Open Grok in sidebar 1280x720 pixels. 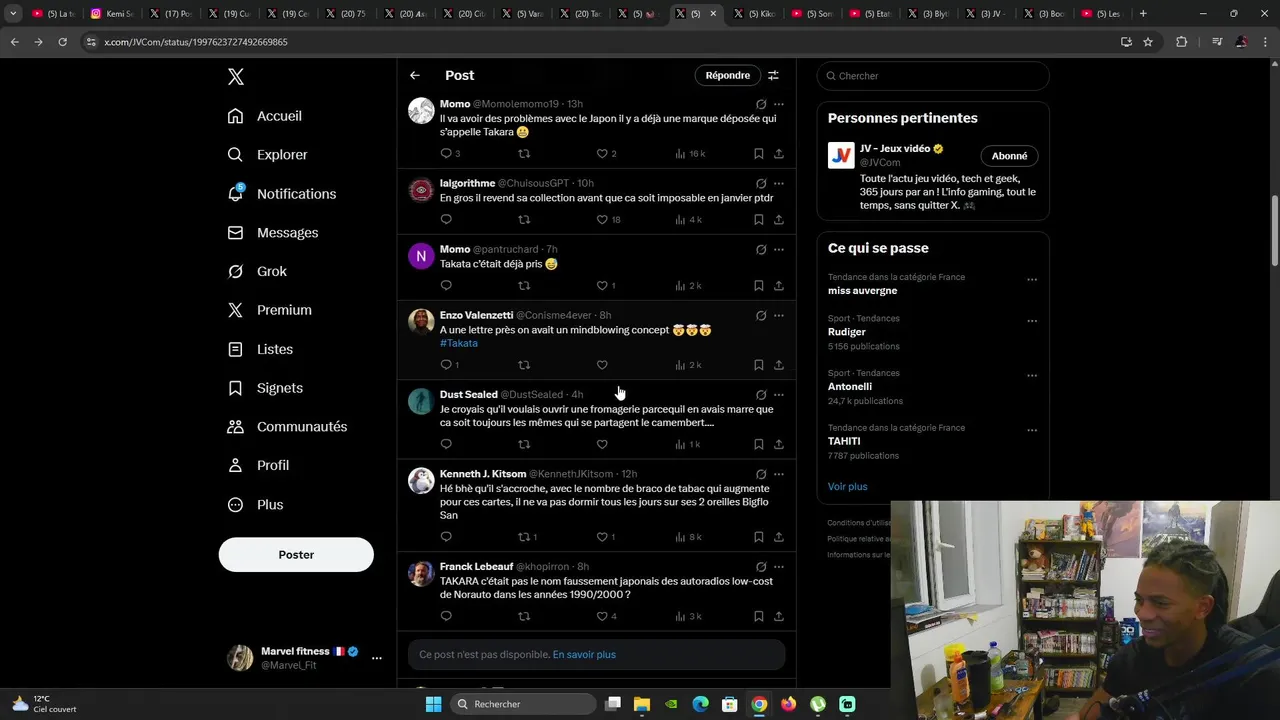(x=257, y=271)
